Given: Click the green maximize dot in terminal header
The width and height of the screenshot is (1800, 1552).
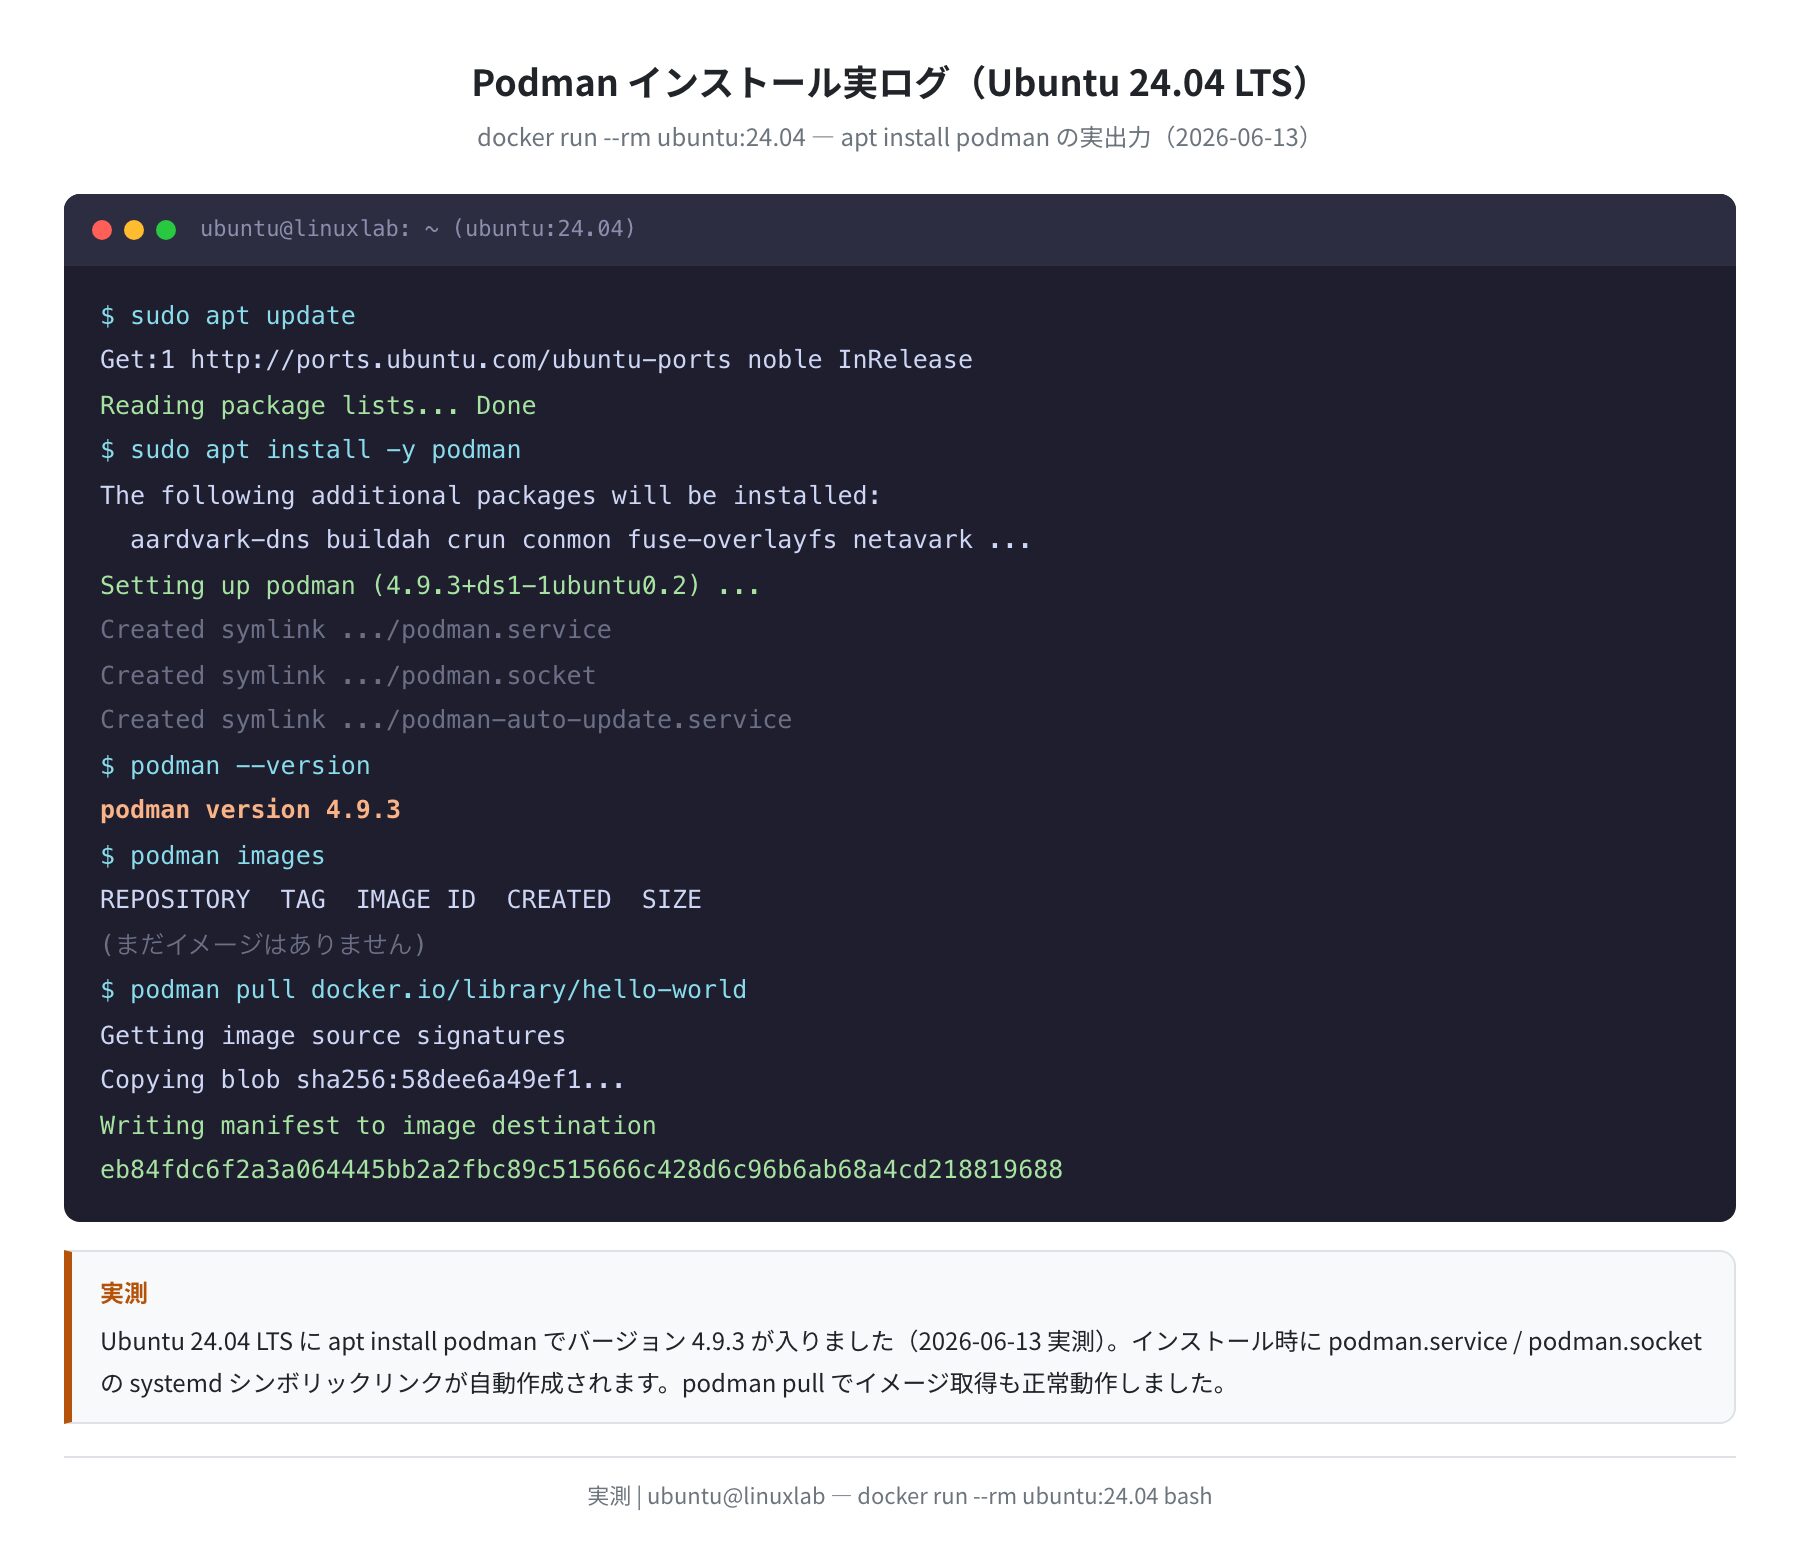Looking at the screenshot, I should coord(166,230).
